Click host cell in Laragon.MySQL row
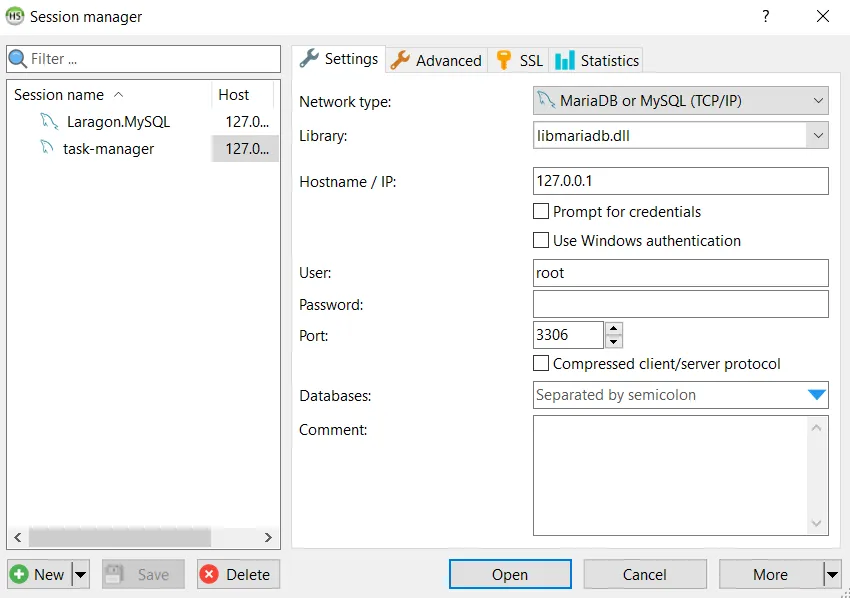850x598 pixels. coord(247,121)
